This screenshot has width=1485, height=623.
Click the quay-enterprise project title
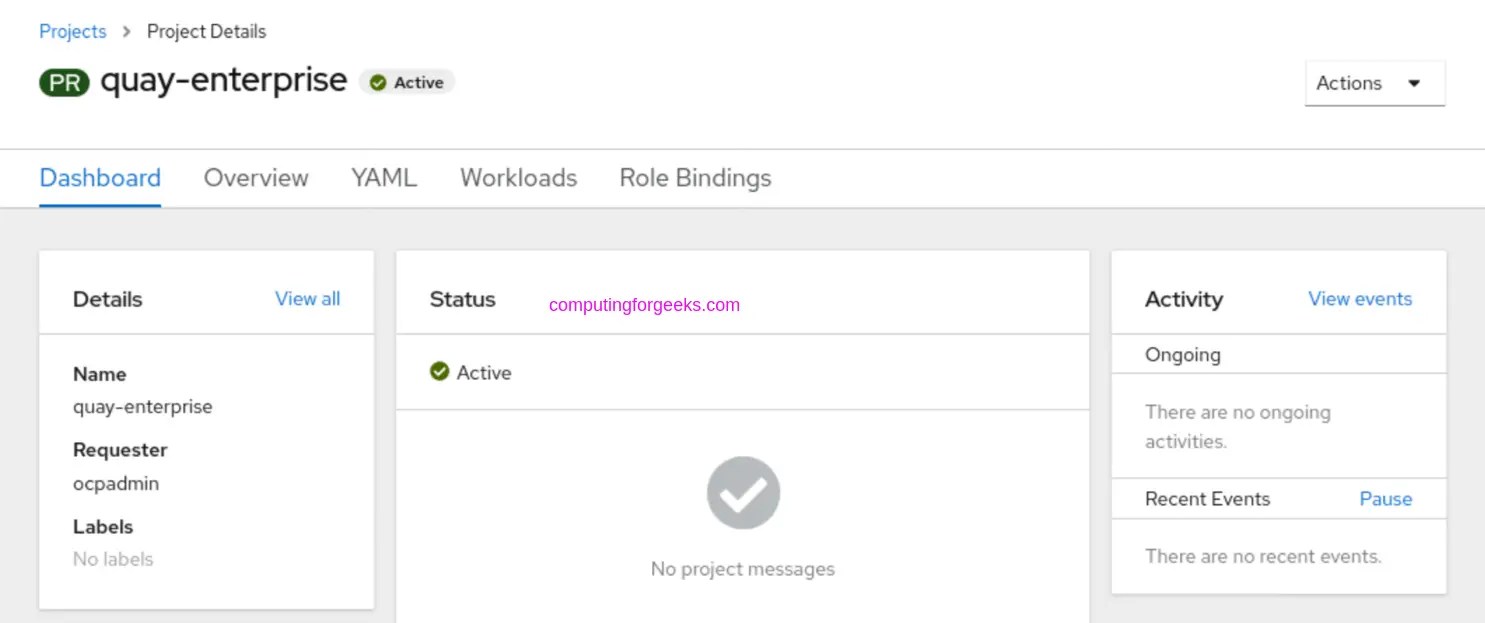[x=223, y=81]
